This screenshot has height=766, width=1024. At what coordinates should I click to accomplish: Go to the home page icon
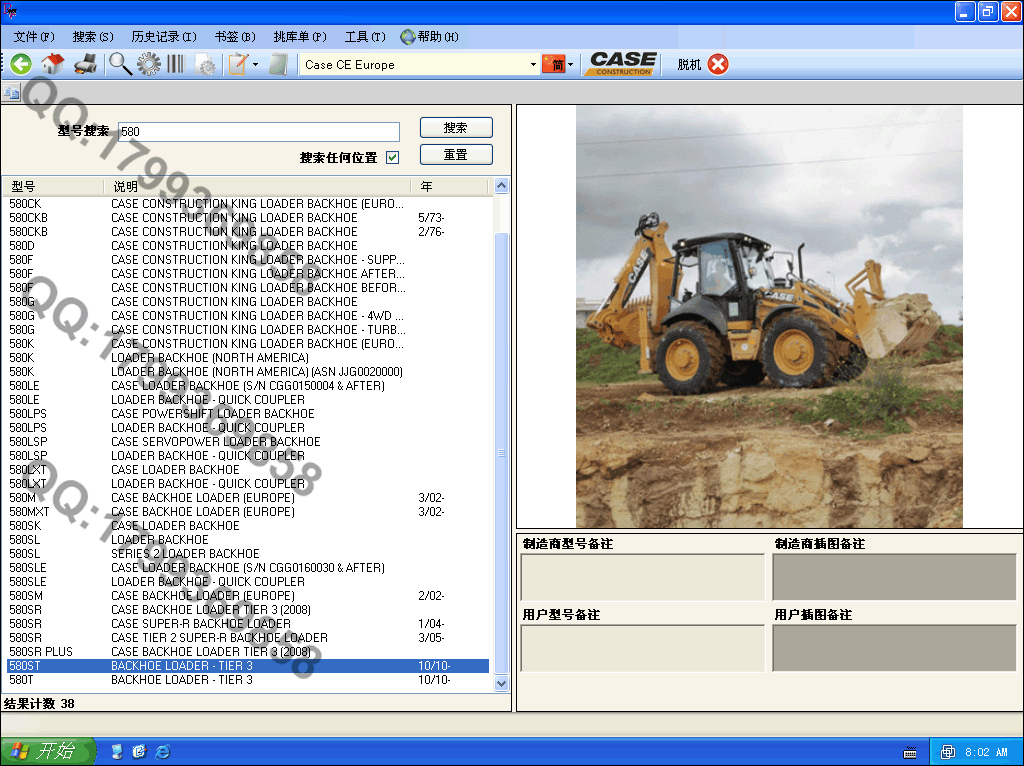(x=53, y=64)
